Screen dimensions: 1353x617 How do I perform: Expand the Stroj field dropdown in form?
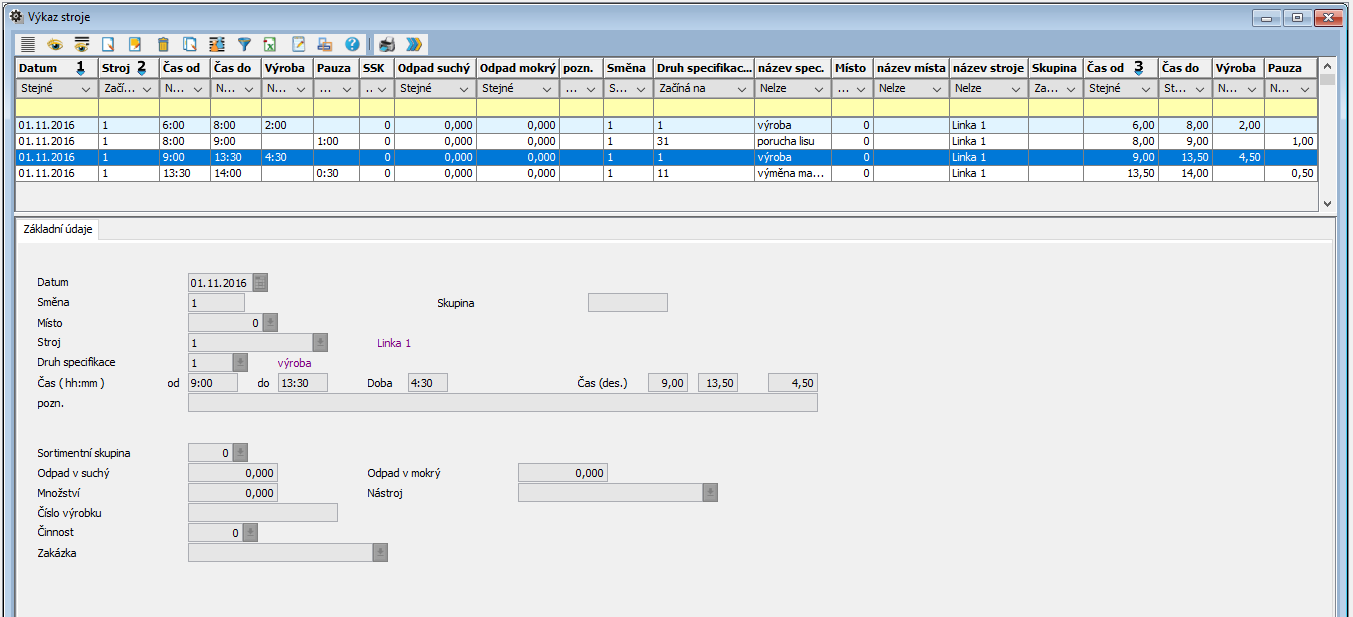(320, 343)
